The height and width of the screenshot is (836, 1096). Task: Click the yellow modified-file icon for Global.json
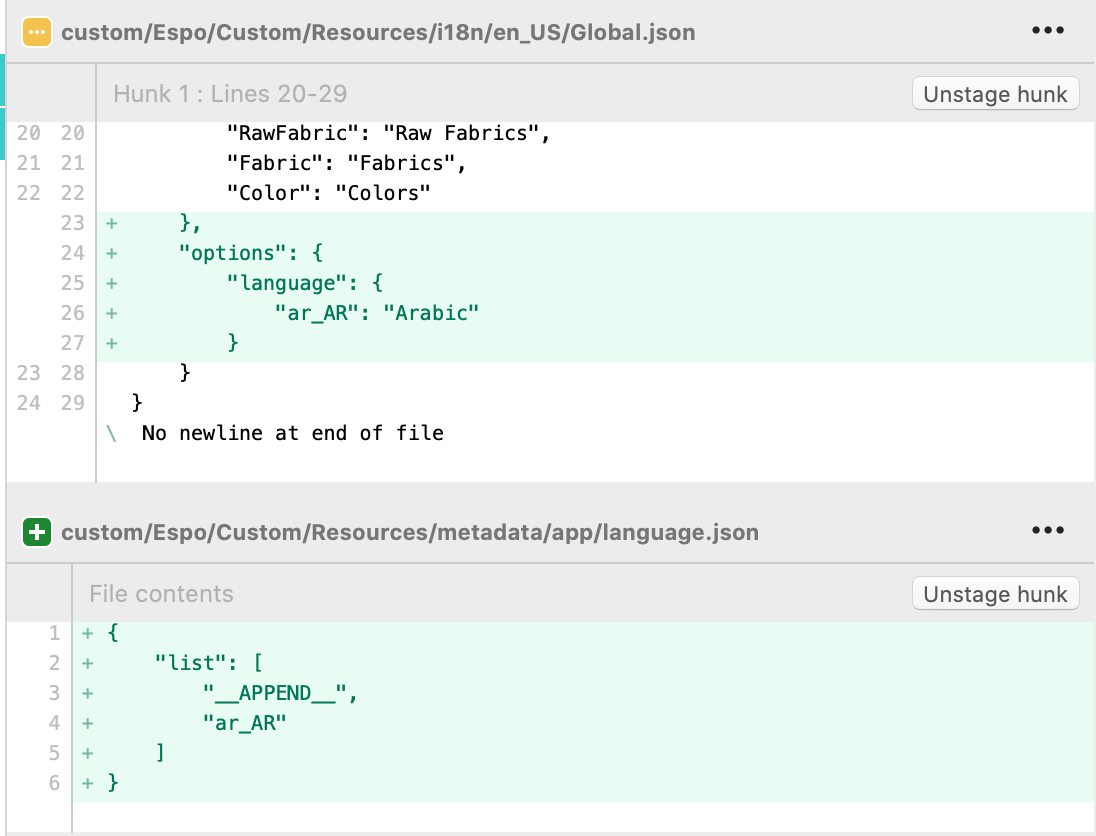pyautogui.click(x=37, y=31)
